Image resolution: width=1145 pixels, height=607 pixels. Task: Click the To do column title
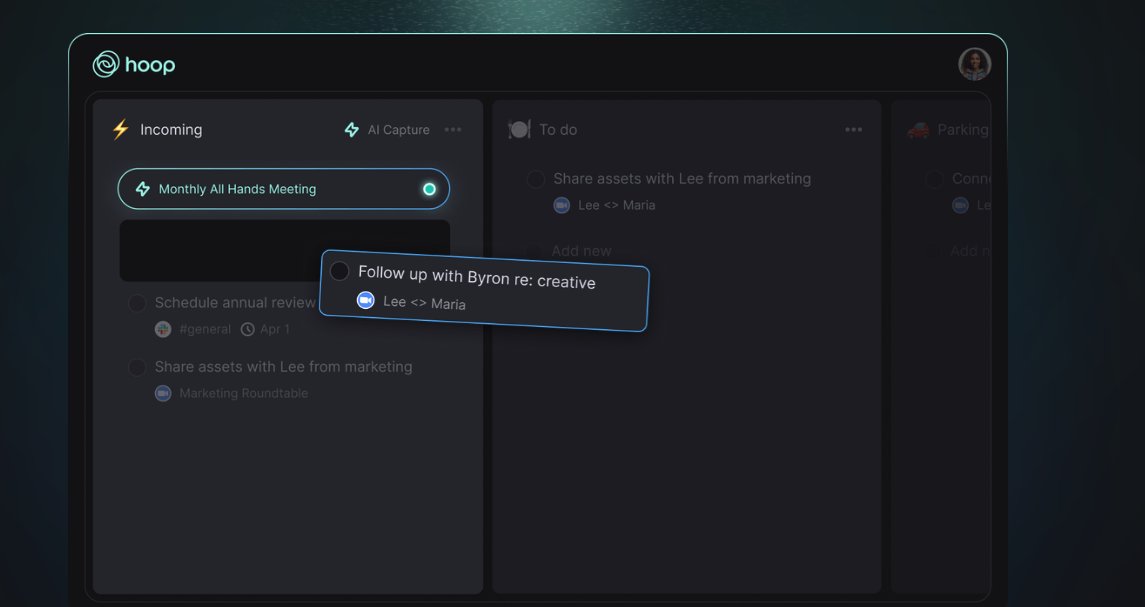(x=558, y=129)
